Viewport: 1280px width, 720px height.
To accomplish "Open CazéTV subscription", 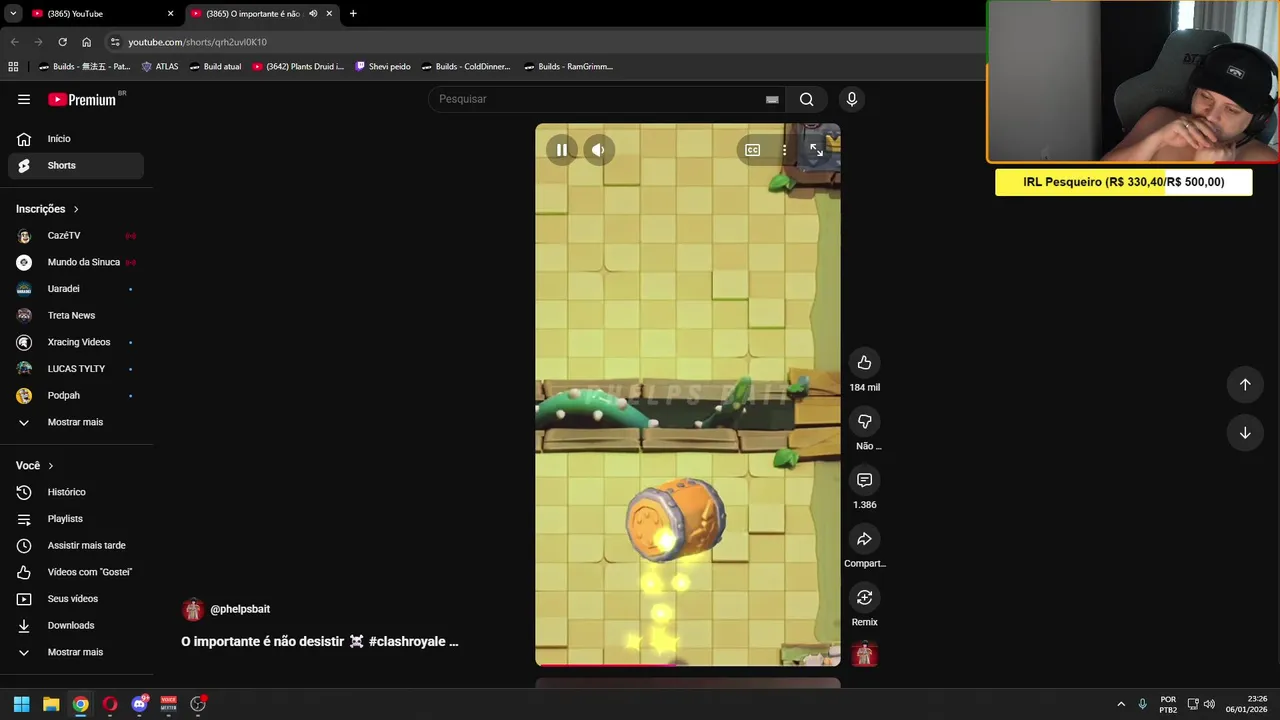I will 76,236.
